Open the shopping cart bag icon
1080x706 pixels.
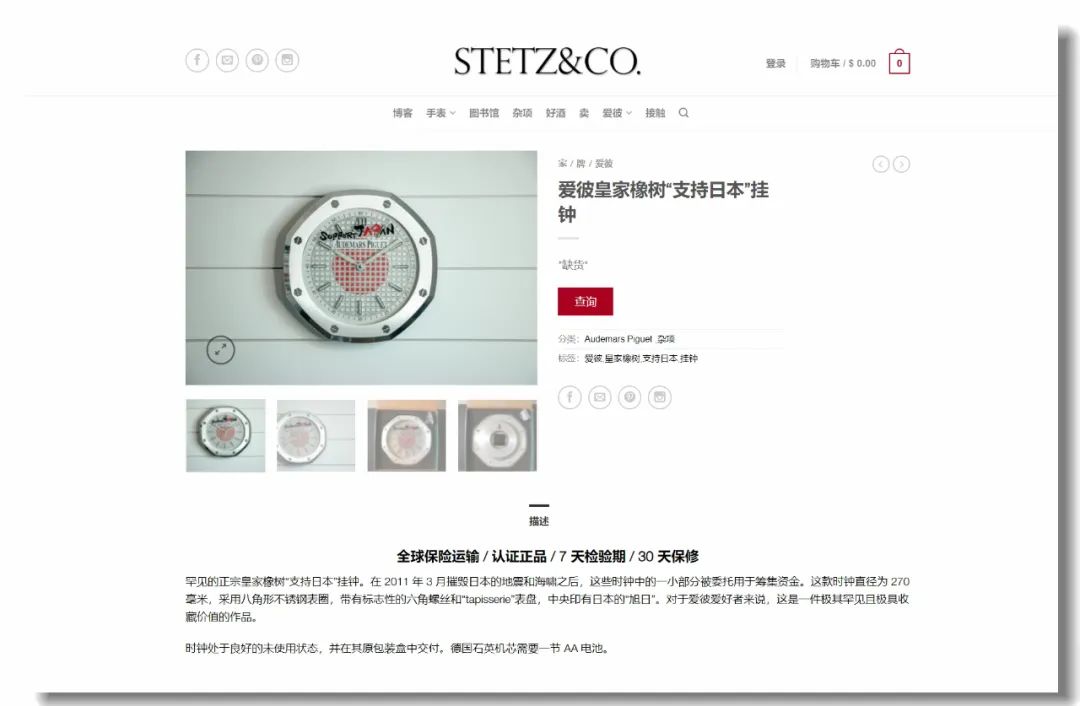pyautogui.click(x=899, y=62)
